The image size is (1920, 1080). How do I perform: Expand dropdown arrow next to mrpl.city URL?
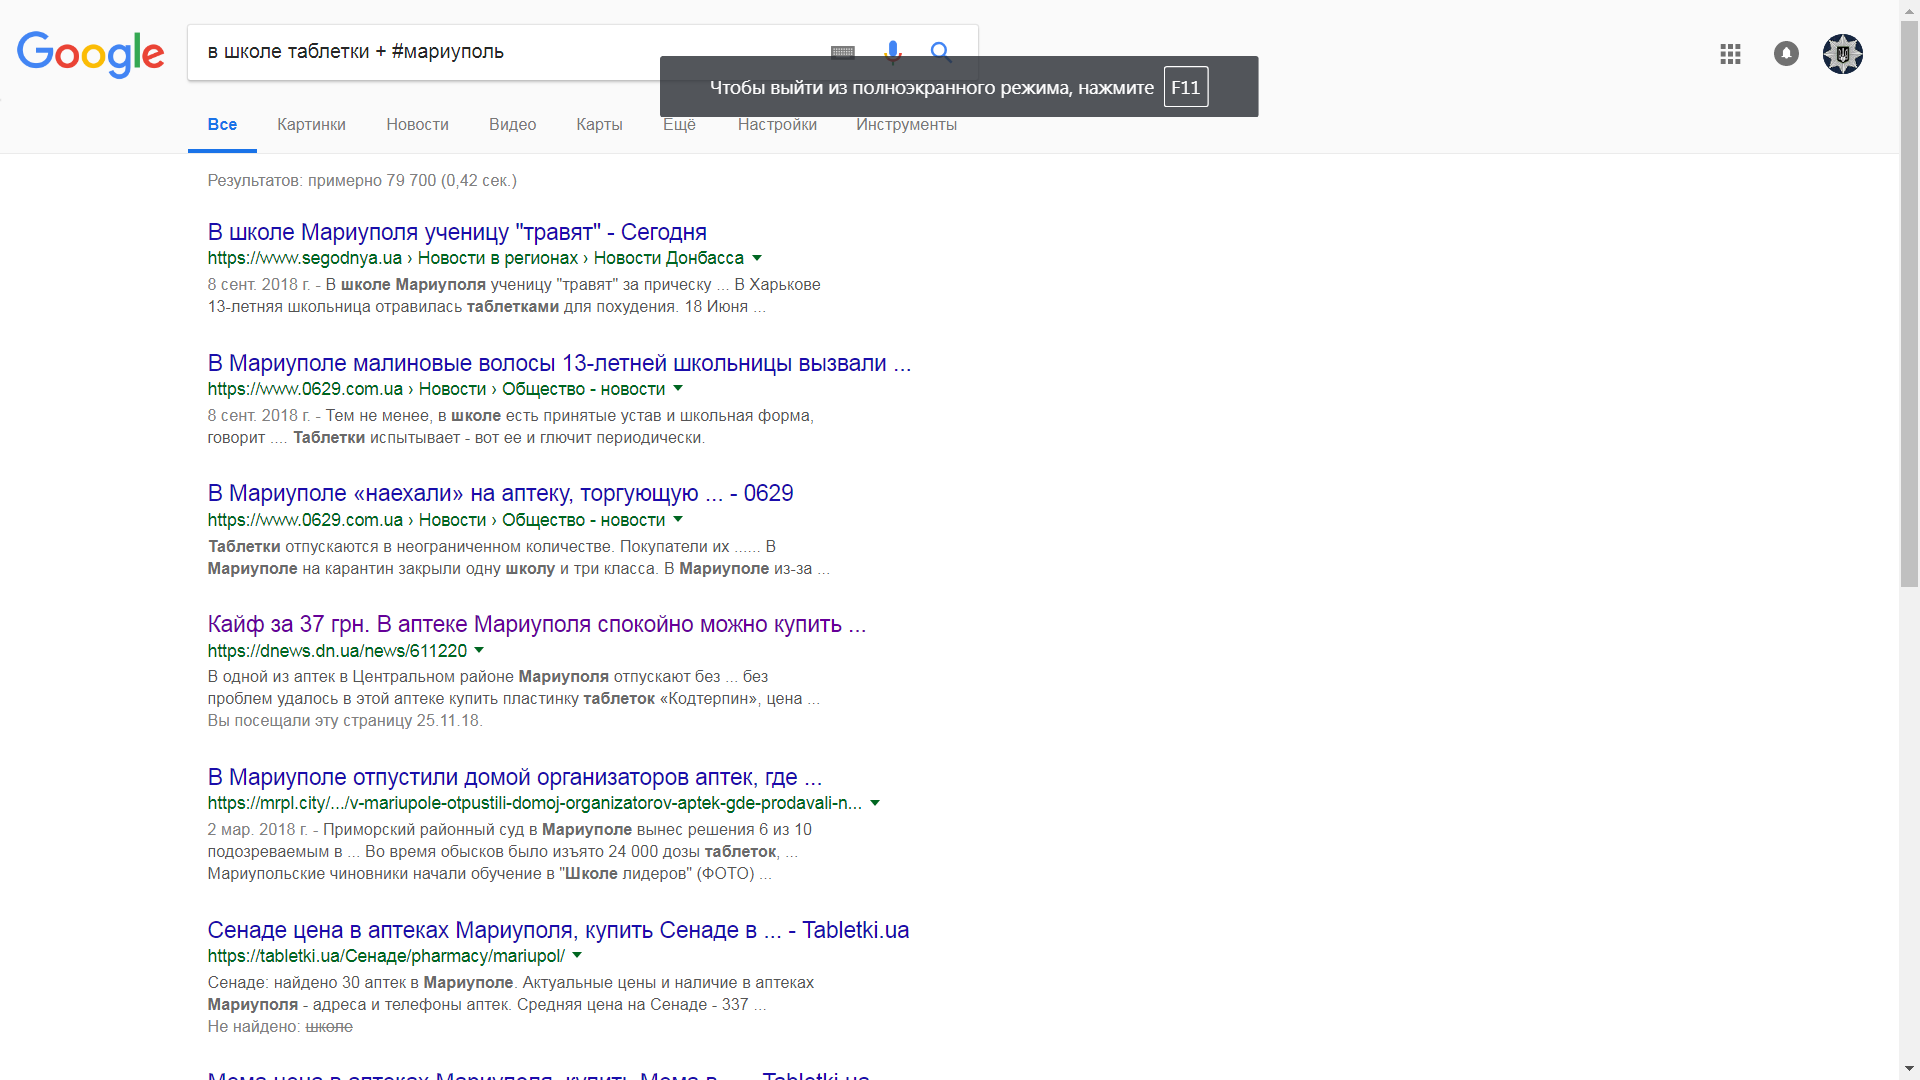[x=875, y=803]
